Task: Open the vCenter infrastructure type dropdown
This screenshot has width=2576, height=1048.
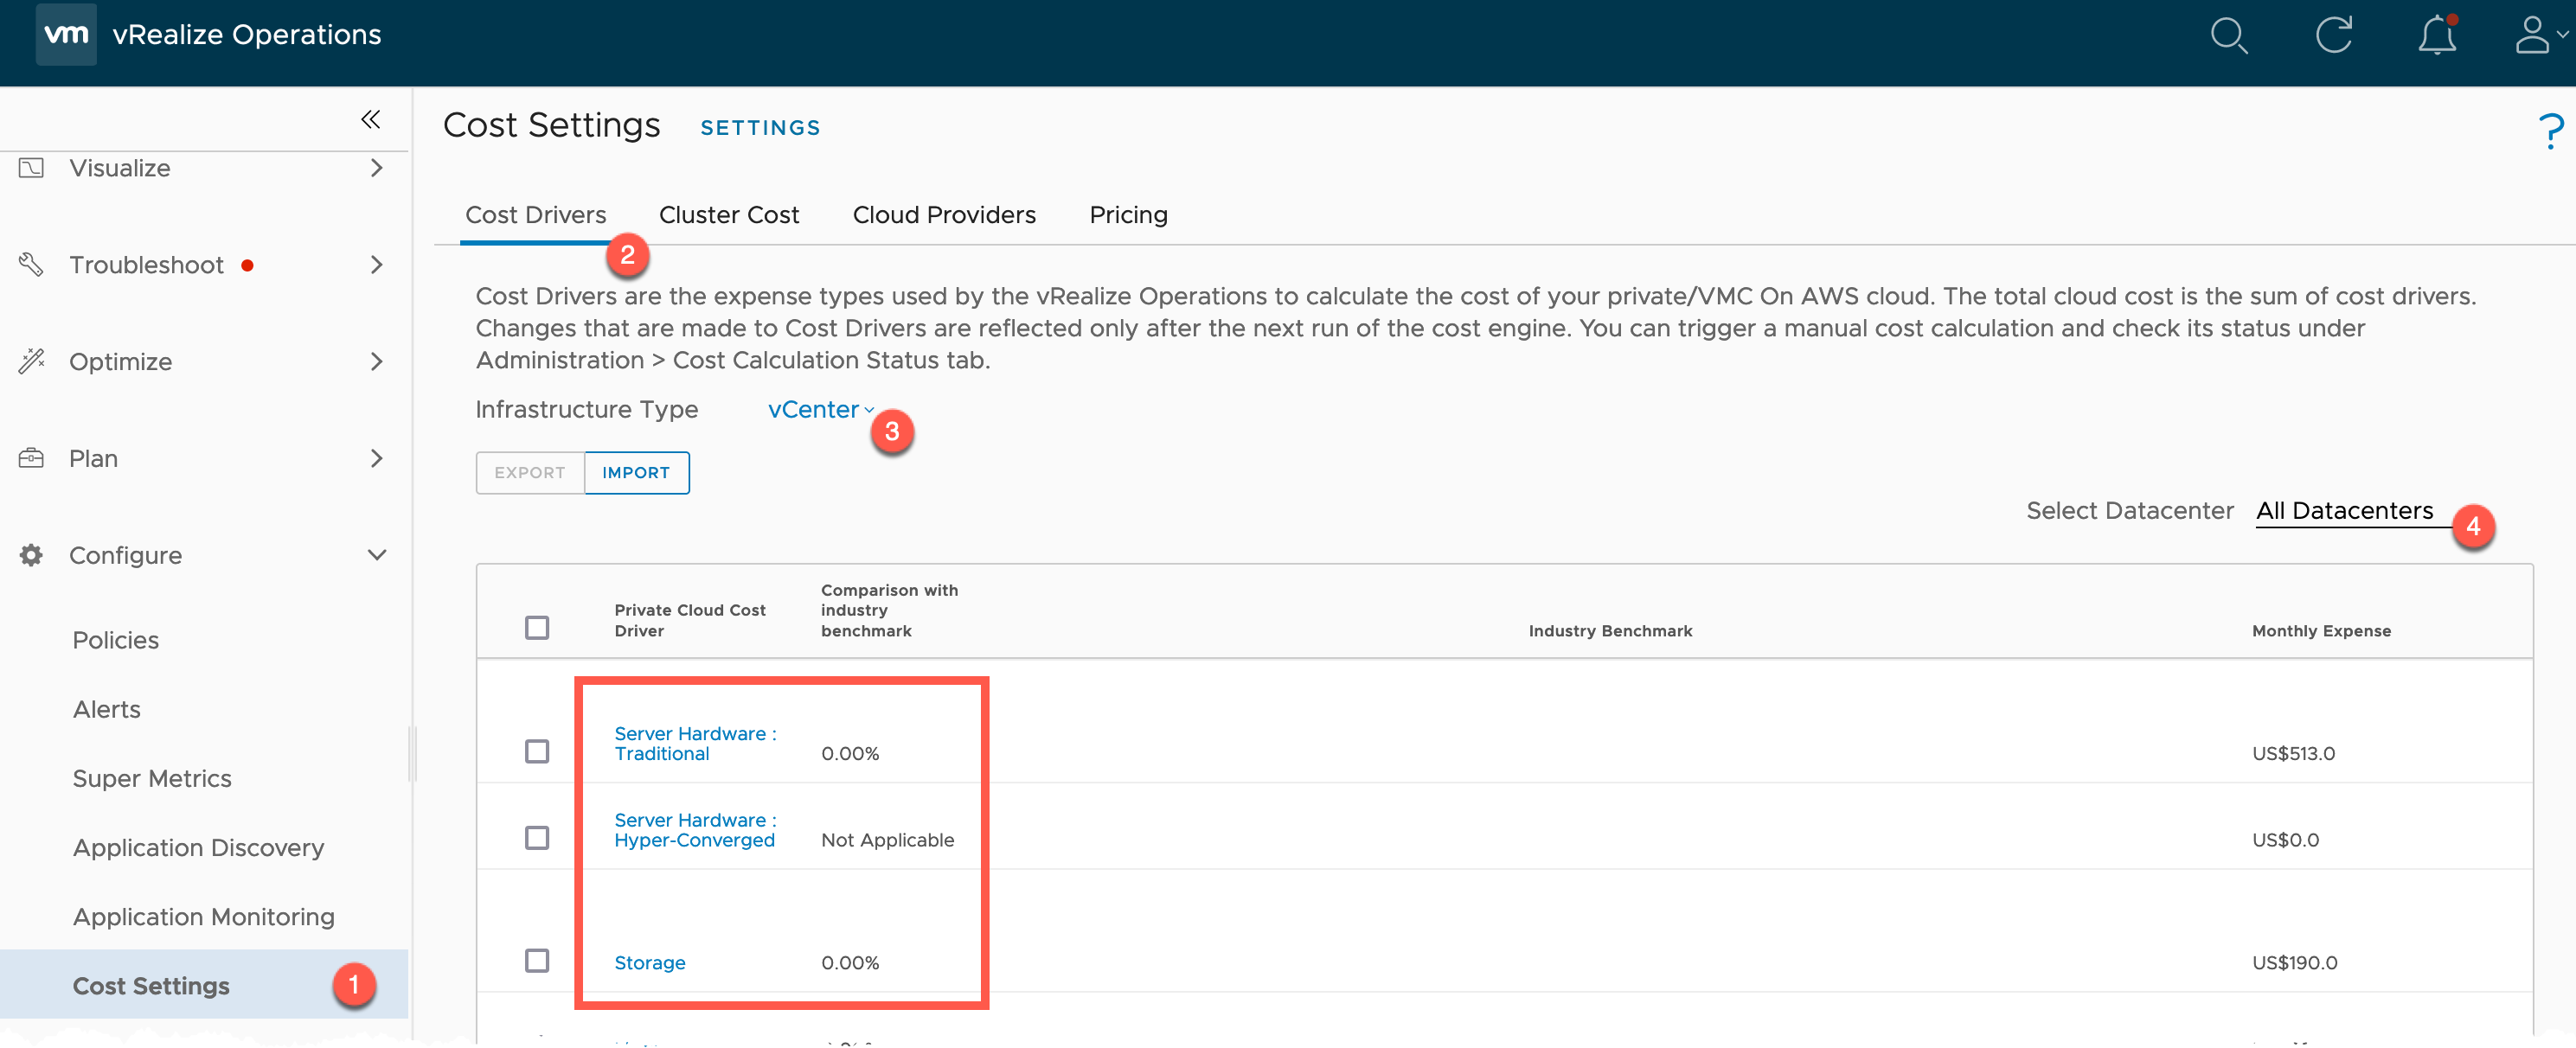Action: 820,410
